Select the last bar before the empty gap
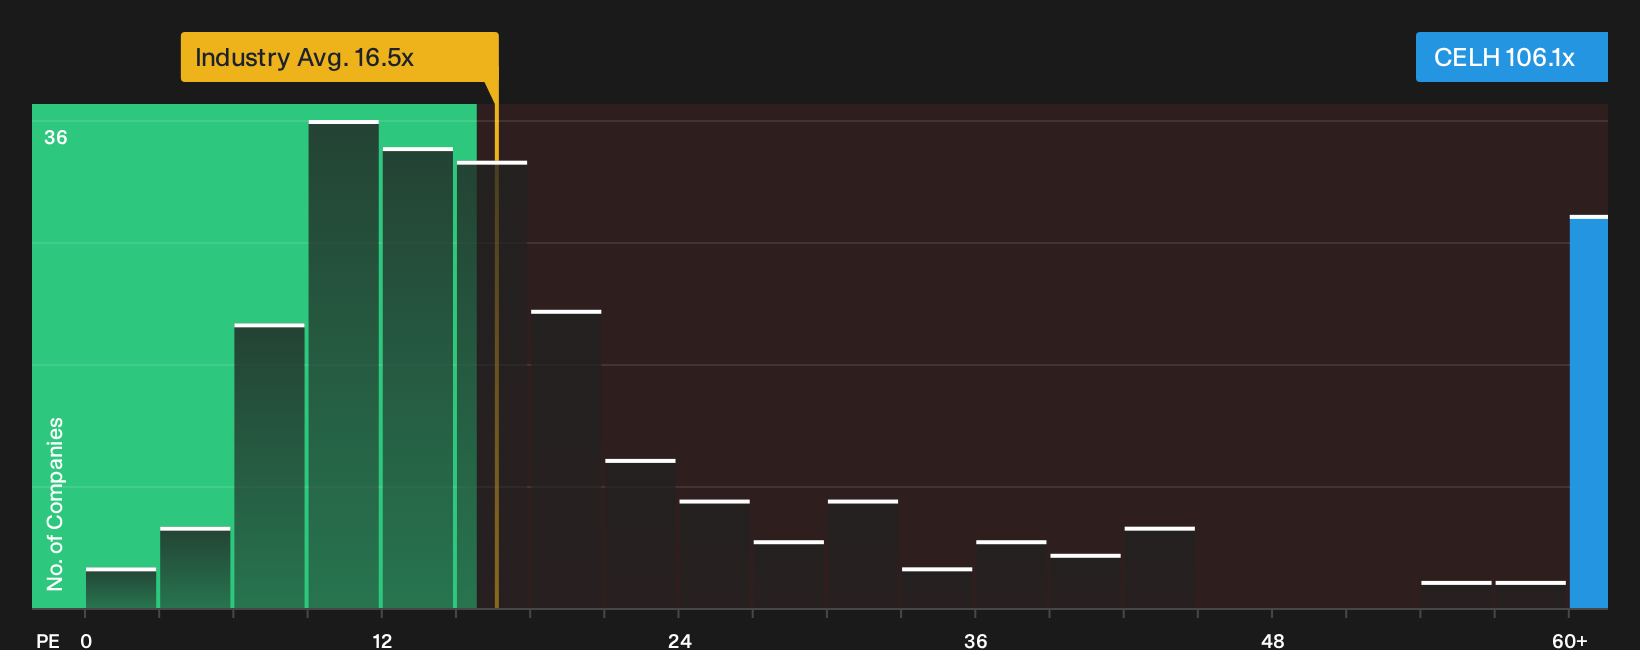Viewport: 1640px width, 650px height. click(1160, 568)
